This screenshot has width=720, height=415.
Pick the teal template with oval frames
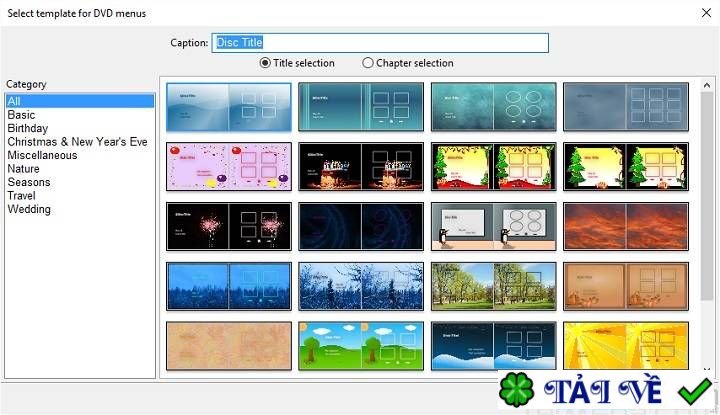[494, 107]
